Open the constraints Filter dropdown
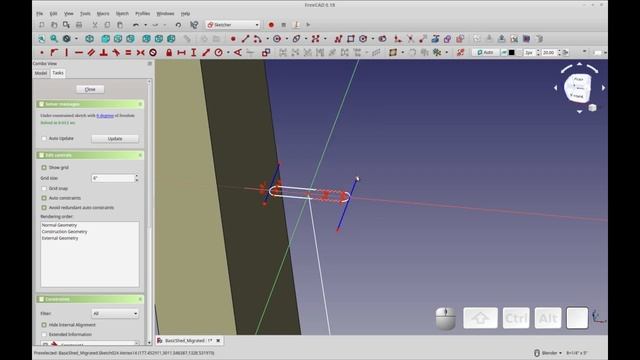This screenshot has width=640, height=360. (x=115, y=313)
